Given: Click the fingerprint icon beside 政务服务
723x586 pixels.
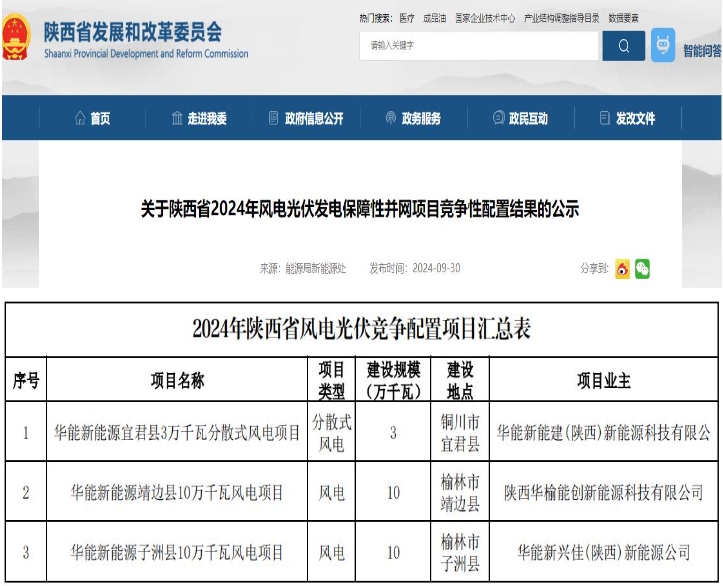Looking at the screenshot, I should [x=391, y=119].
